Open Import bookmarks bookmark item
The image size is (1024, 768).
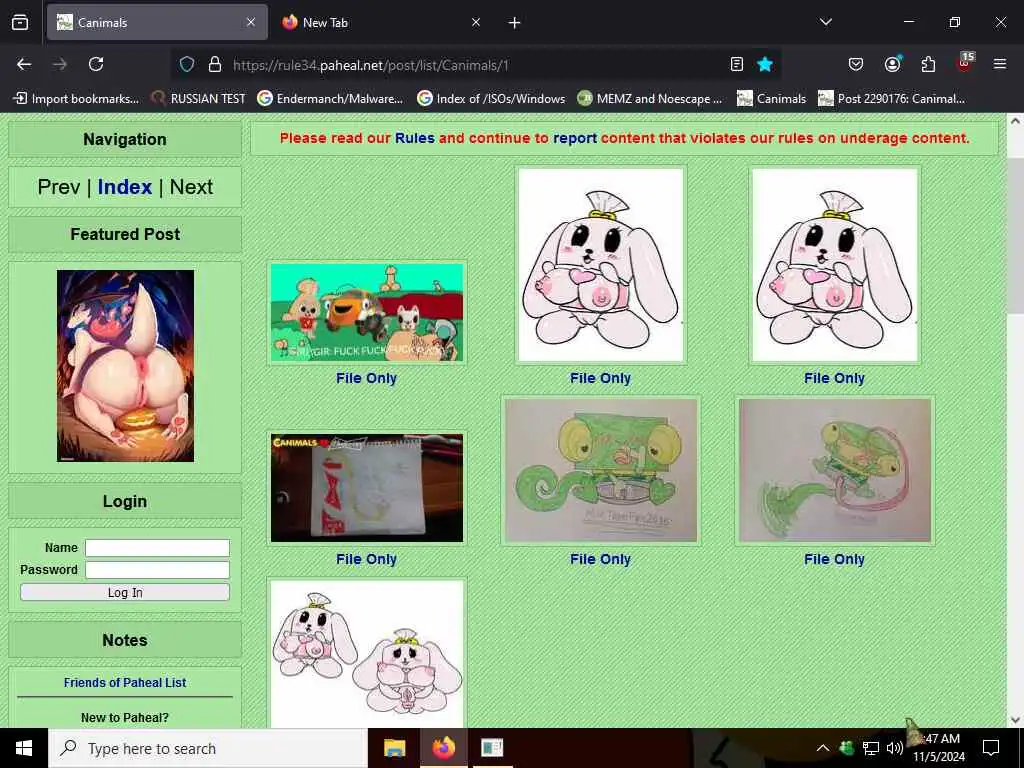point(76,99)
